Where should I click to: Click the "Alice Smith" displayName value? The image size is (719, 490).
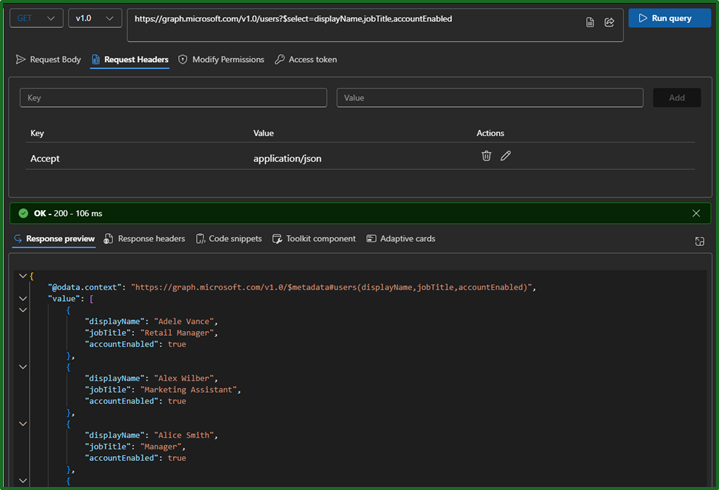click(x=184, y=435)
